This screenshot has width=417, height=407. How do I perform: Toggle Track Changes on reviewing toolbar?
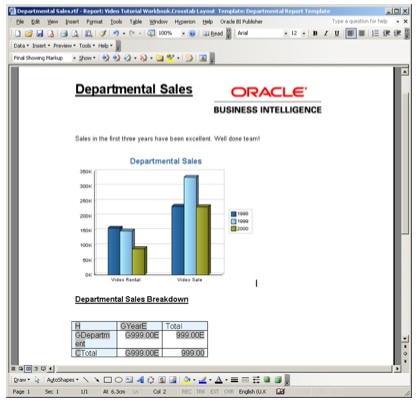tap(189, 58)
